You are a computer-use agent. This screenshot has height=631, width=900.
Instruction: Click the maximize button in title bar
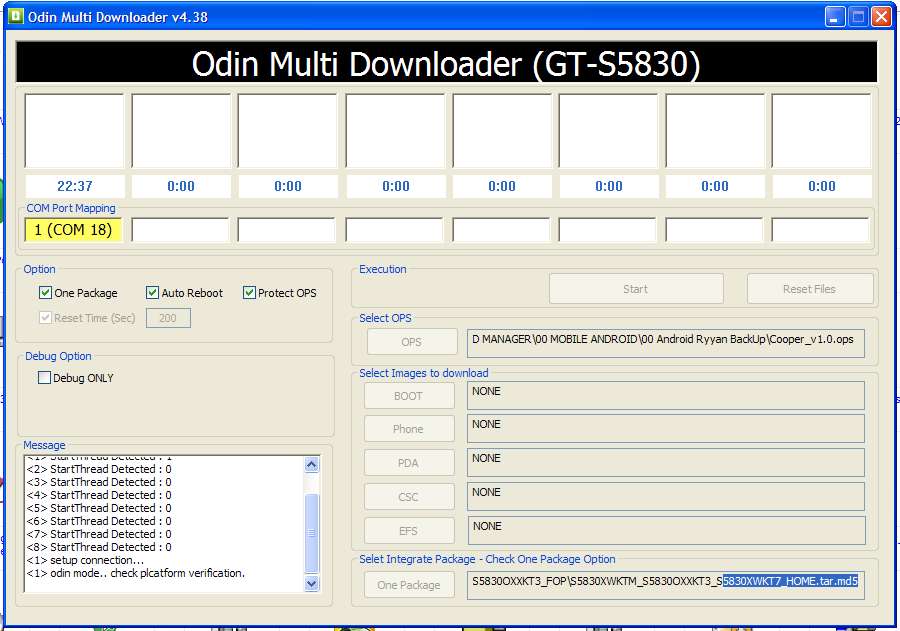[858, 17]
